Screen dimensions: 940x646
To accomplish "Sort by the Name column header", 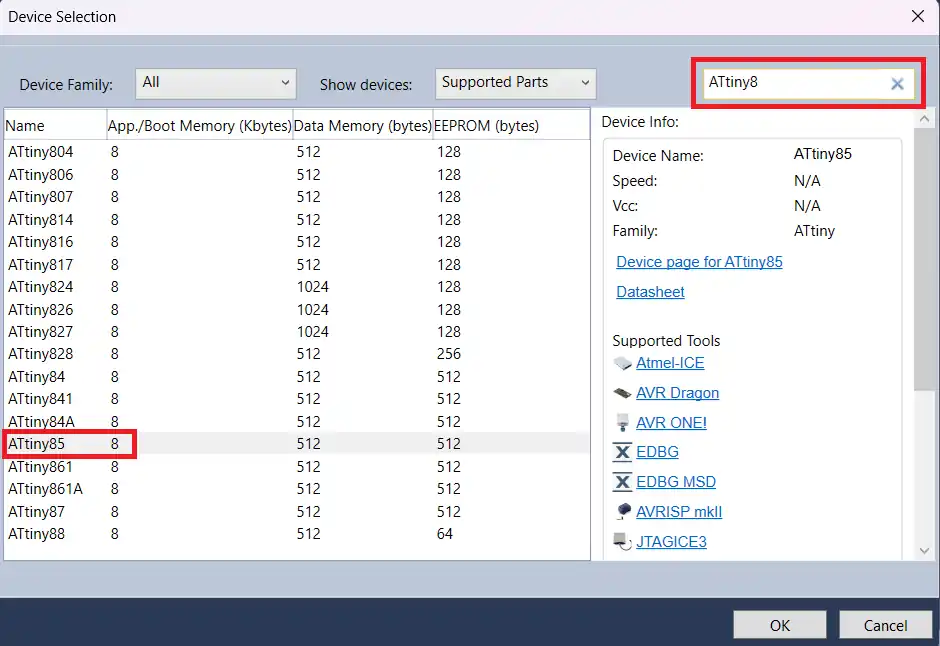I will [55, 125].
